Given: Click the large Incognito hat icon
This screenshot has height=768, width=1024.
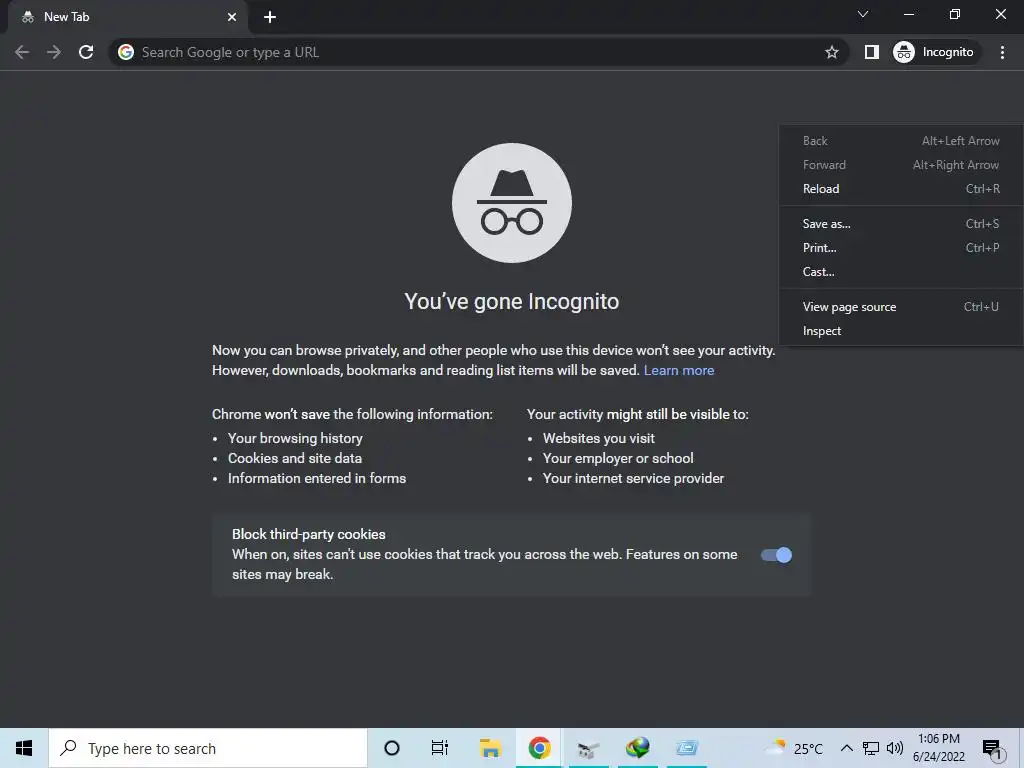Looking at the screenshot, I should coord(512,203).
